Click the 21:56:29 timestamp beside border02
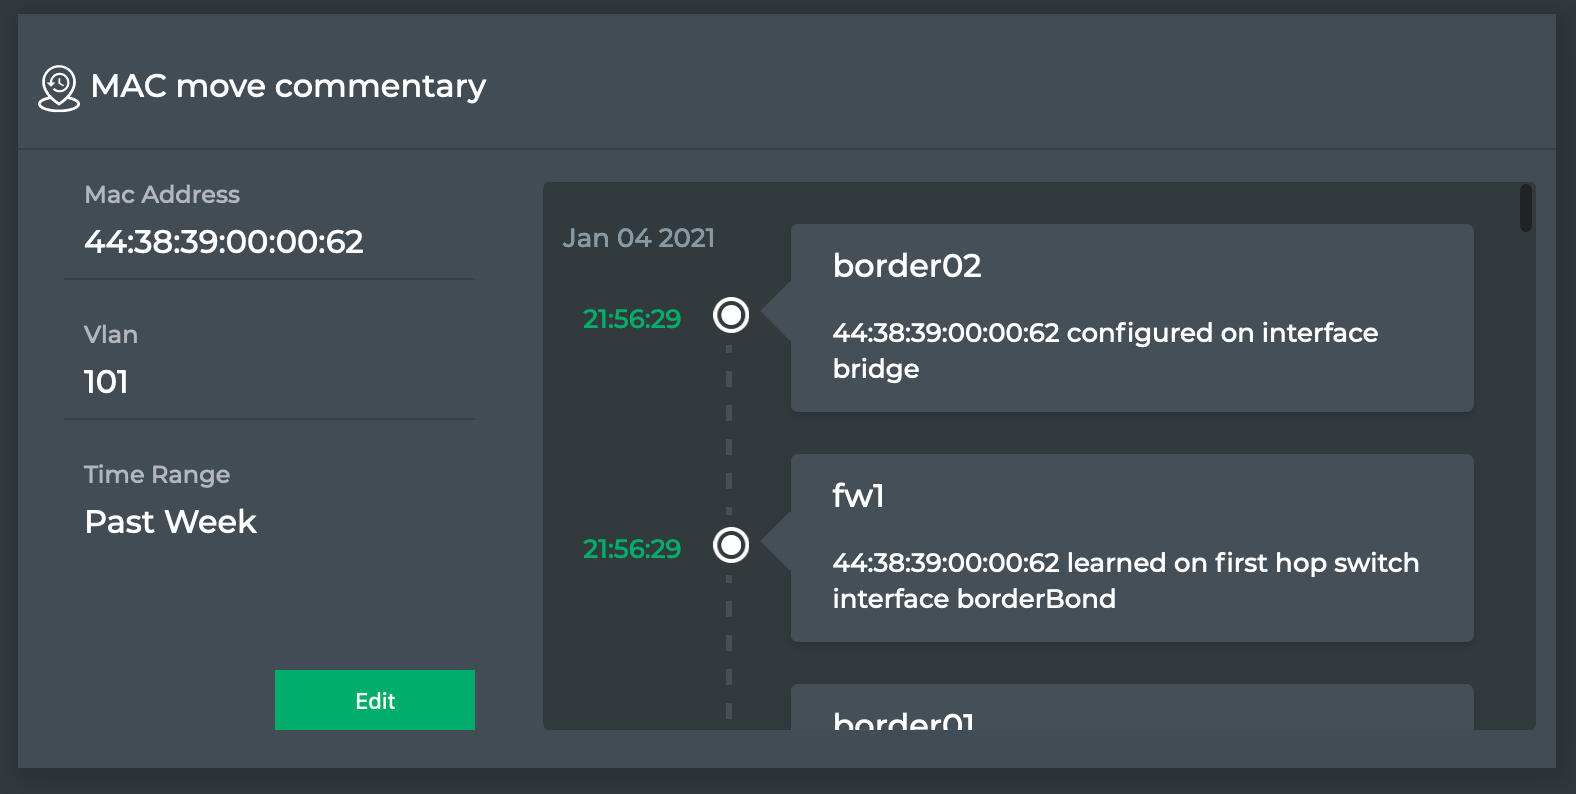1576x794 pixels. pyautogui.click(x=631, y=319)
